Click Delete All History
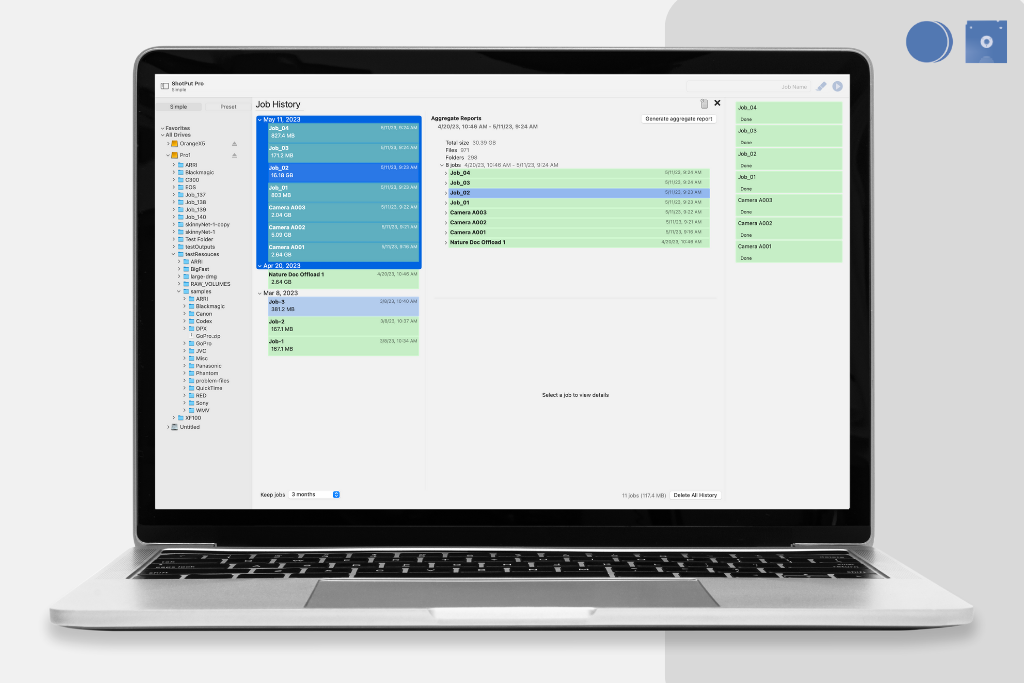Screen dimensions: 1024x683 point(695,494)
